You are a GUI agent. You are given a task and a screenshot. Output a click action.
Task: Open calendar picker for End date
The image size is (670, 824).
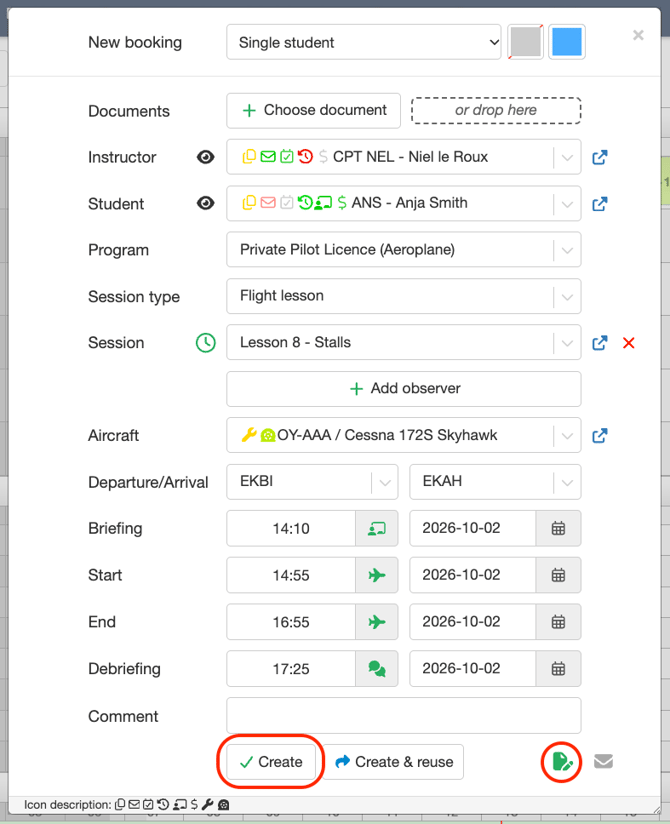pos(558,622)
